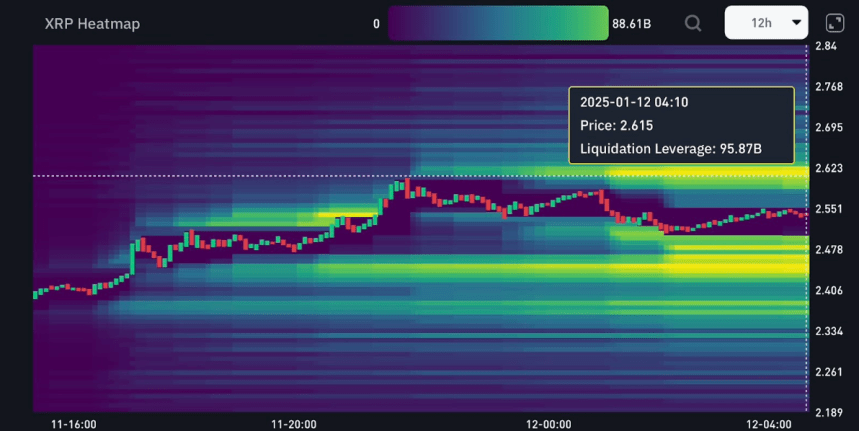The image size is (859, 431).
Task: Open the 12h timeframe dropdown
Action: click(x=765, y=22)
